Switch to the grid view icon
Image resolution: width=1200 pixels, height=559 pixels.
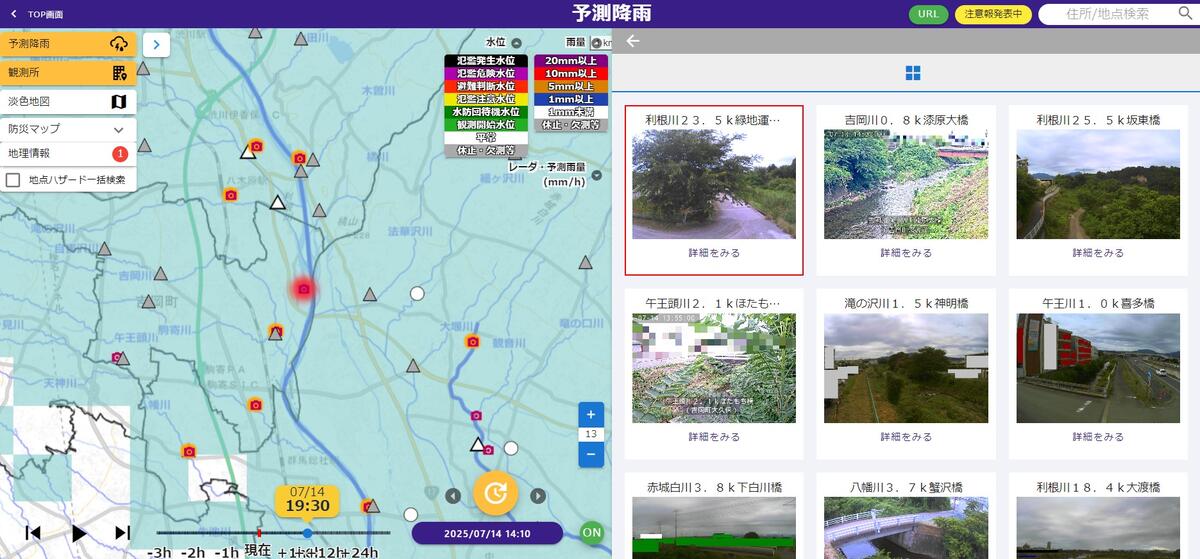(x=912, y=73)
